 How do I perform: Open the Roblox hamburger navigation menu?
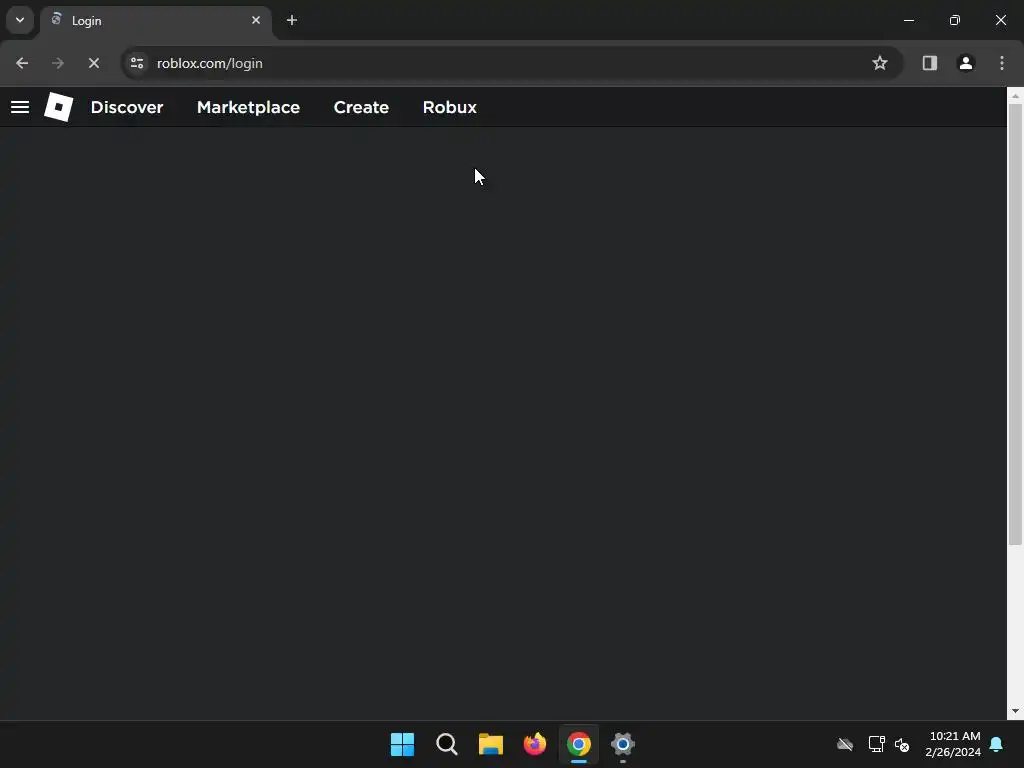point(20,107)
